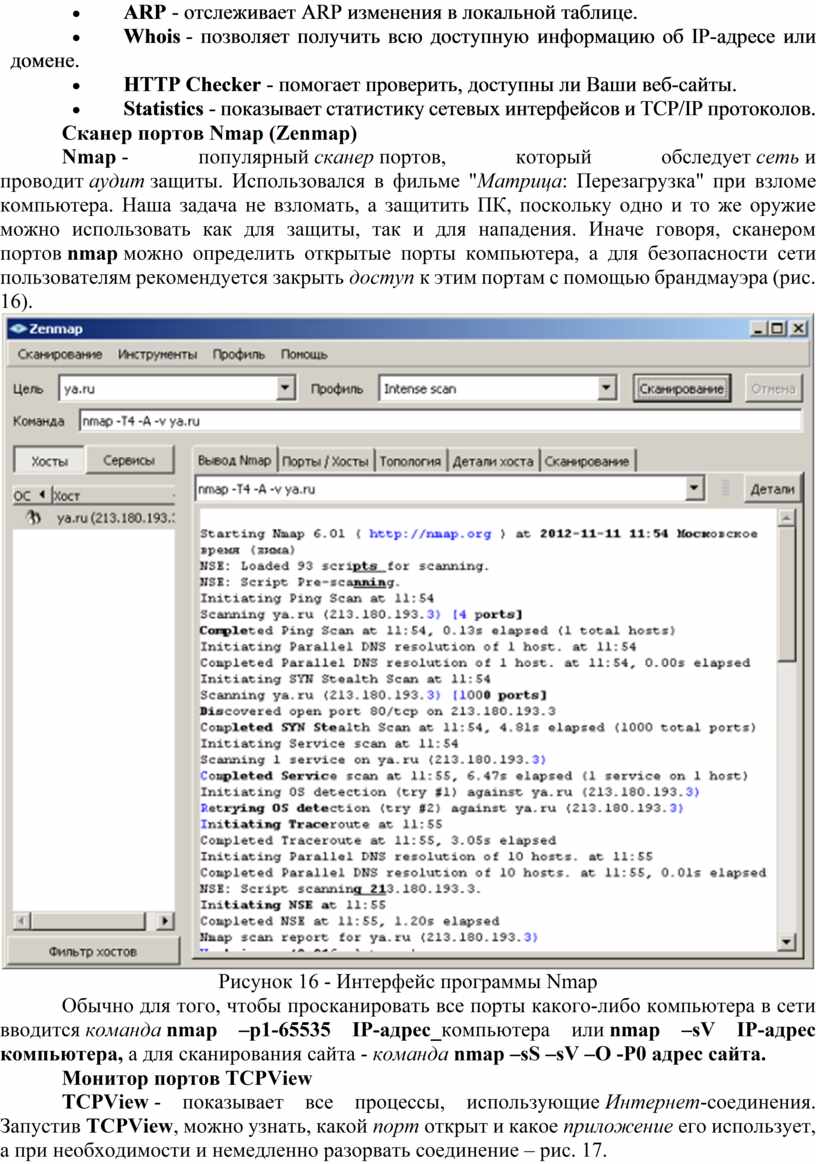Click the hosts list scroll-right arrow
This screenshot has width=816, height=1164.
click(x=166, y=921)
